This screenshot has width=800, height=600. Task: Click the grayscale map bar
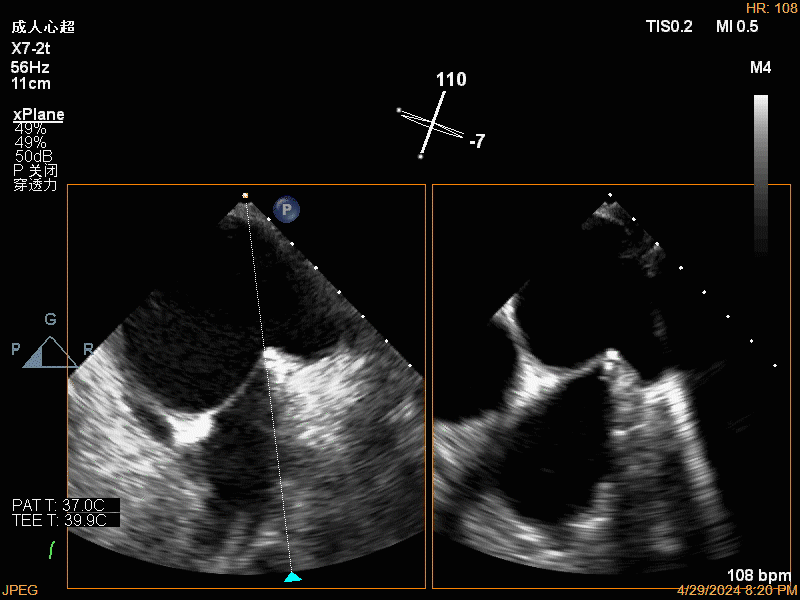click(x=761, y=175)
